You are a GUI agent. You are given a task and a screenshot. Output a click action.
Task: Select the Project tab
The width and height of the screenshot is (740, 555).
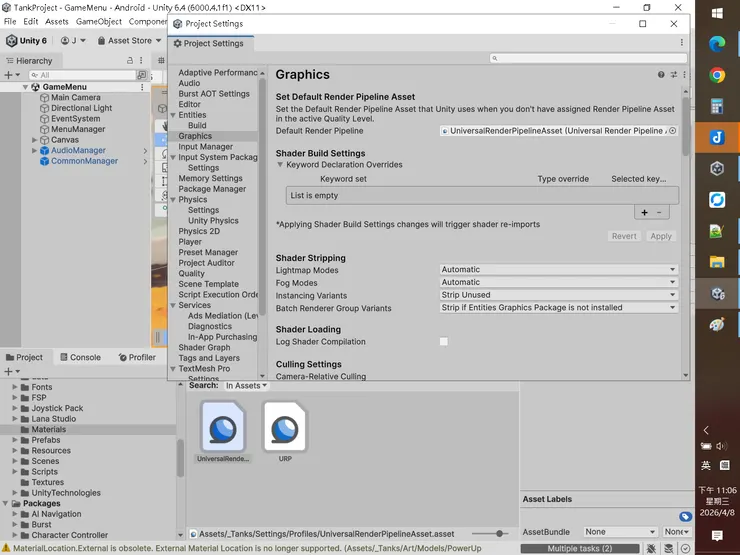pyautogui.click(x=25, y=357)
